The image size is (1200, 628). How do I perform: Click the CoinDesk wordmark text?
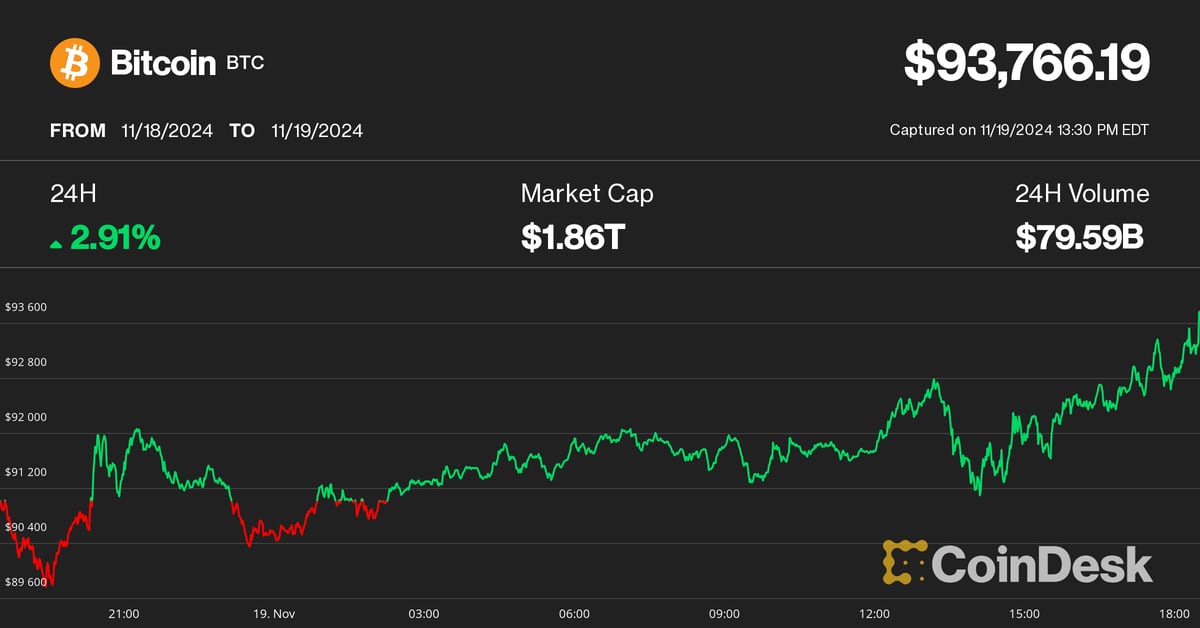1042,565
